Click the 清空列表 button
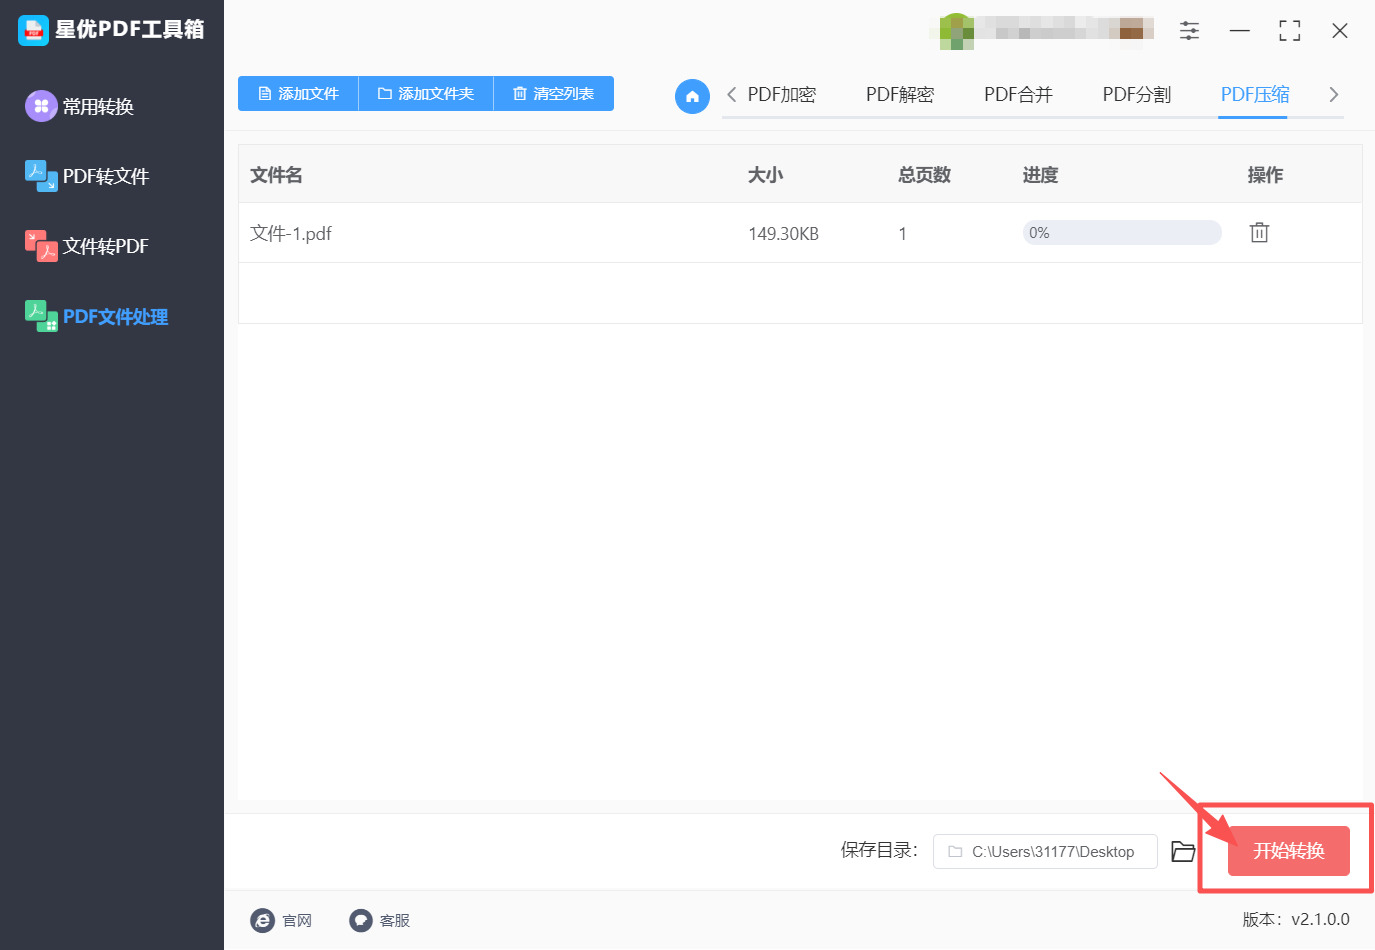1375x950 pixels. 553,93
